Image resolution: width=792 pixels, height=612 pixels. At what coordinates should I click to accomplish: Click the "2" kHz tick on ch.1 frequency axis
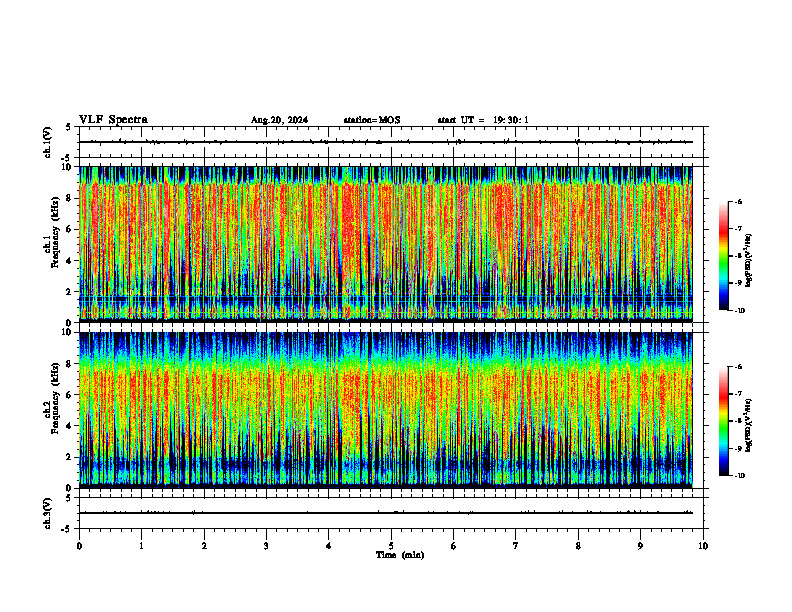tap(70, 291)
